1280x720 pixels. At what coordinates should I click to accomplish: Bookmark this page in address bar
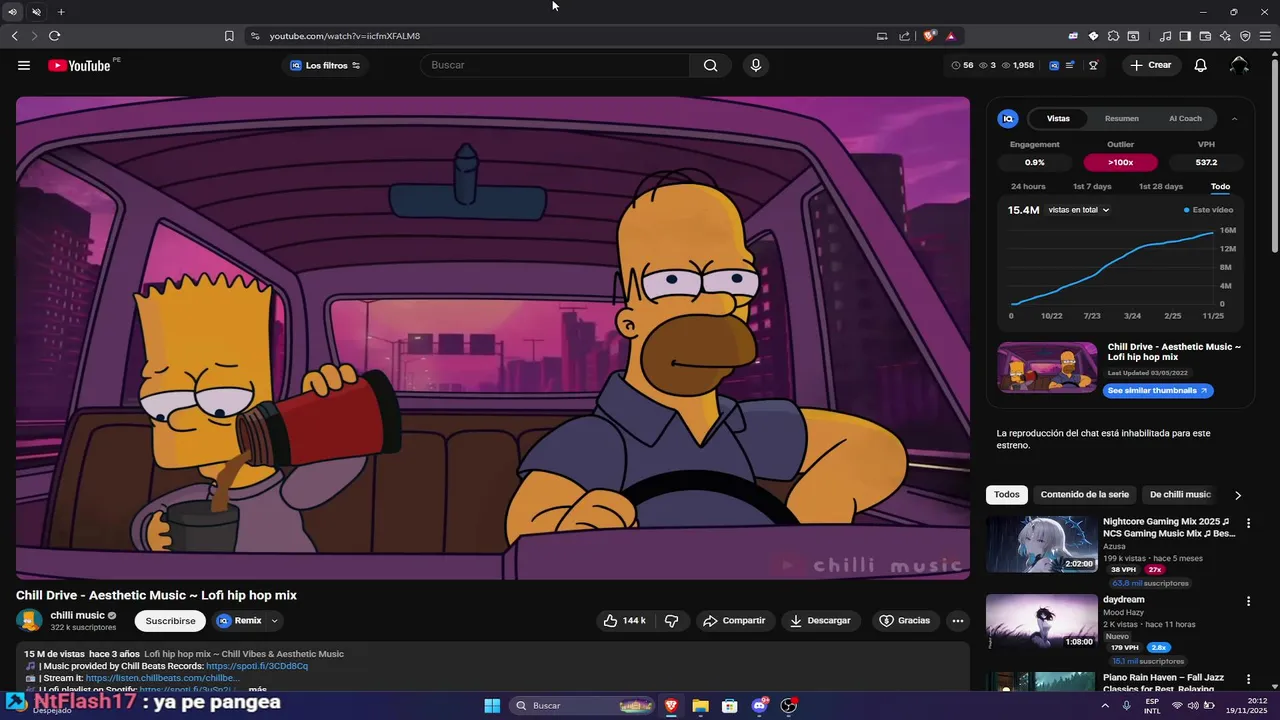click(x=229, y=36)
